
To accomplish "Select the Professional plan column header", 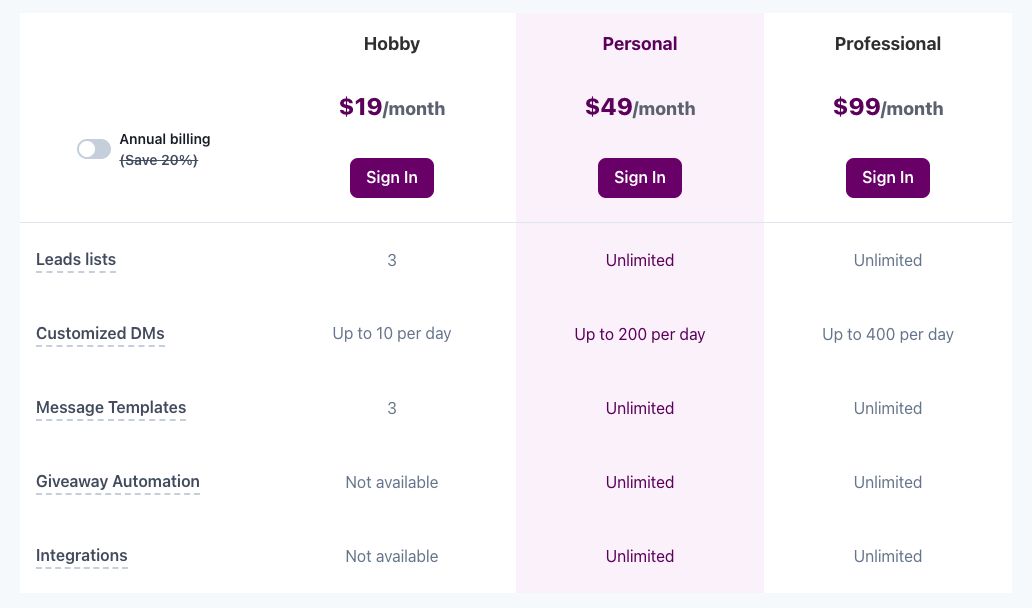I will click(x=888, y=44).
